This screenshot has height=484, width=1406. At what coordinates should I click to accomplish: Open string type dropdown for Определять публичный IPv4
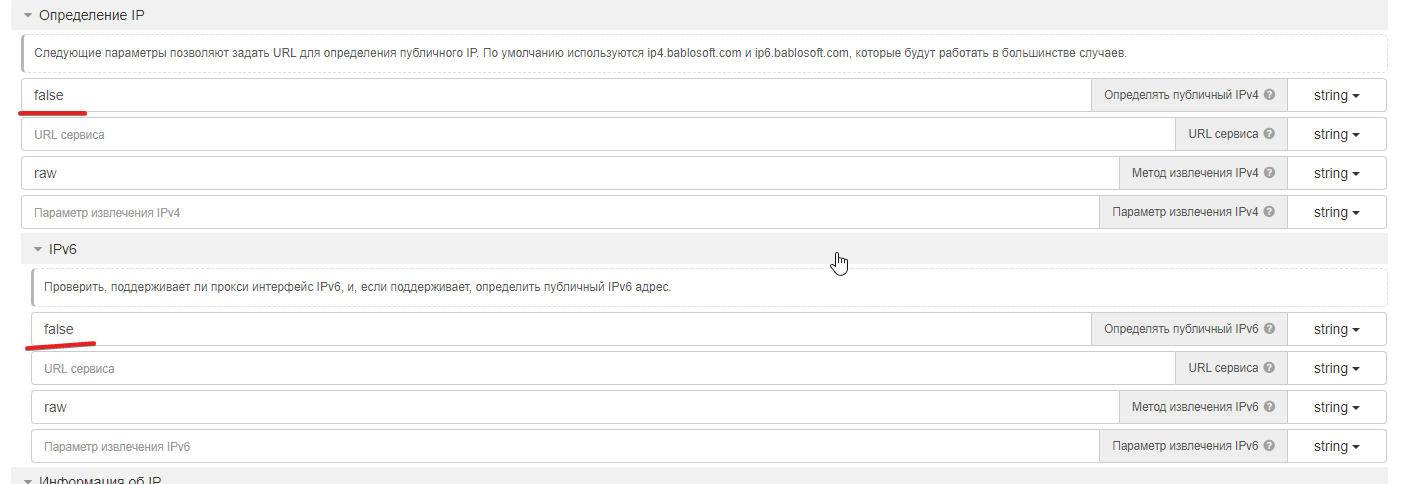[1337, 95]
